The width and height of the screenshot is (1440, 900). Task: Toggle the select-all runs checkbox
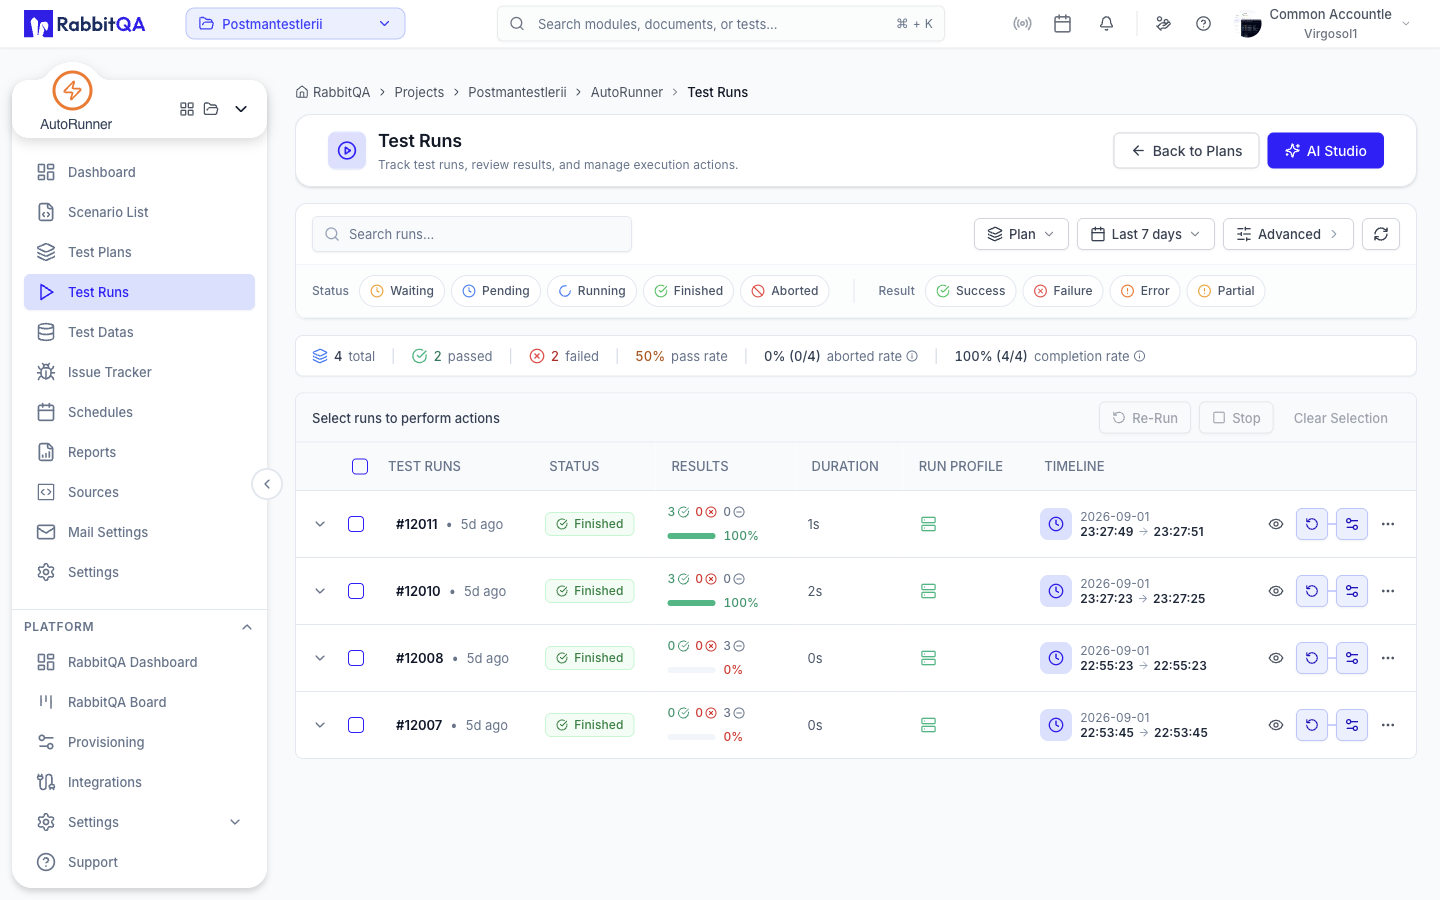click(360, 466)
